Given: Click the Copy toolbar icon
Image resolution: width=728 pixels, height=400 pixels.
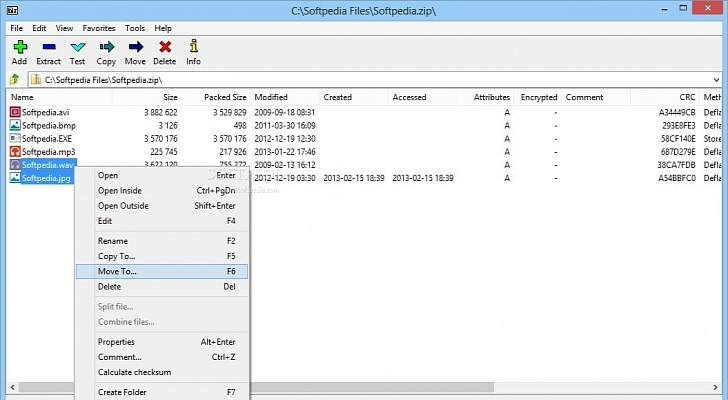Looking at the screenshot, I should [x=106, y=47].
